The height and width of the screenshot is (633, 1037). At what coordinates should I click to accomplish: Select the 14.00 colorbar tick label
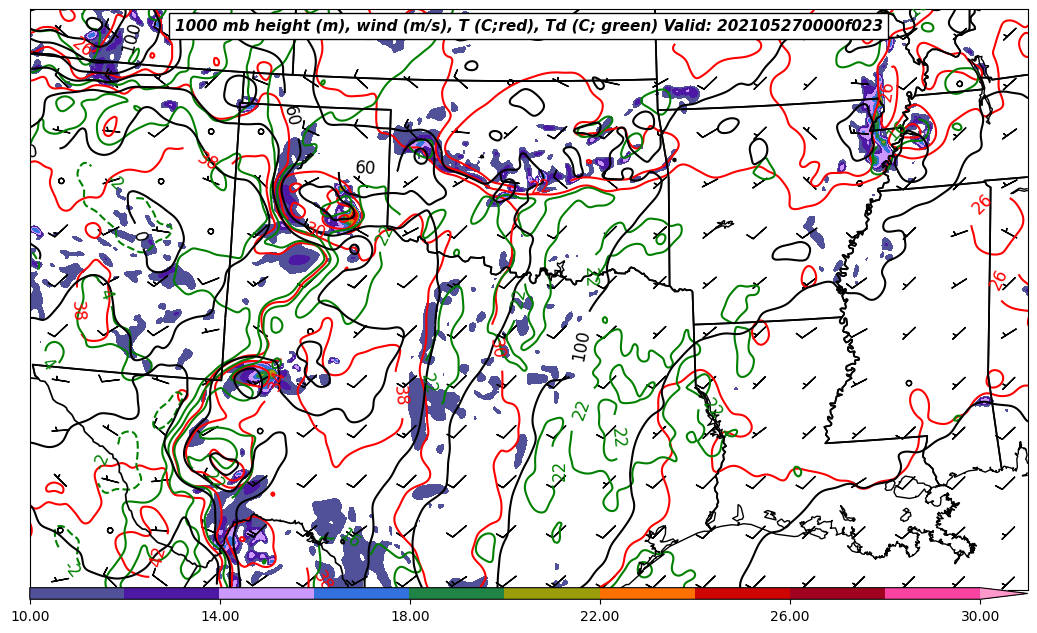click(220, 616)
